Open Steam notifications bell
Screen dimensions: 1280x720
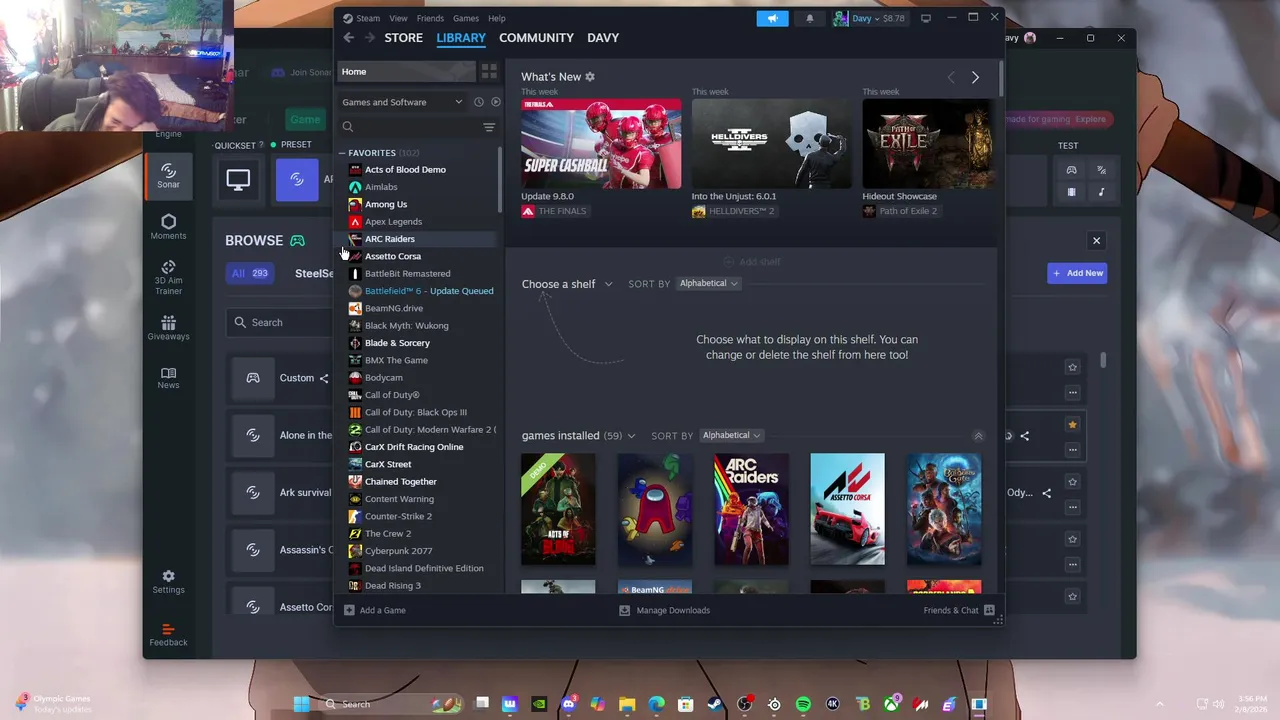click(810, 18)
